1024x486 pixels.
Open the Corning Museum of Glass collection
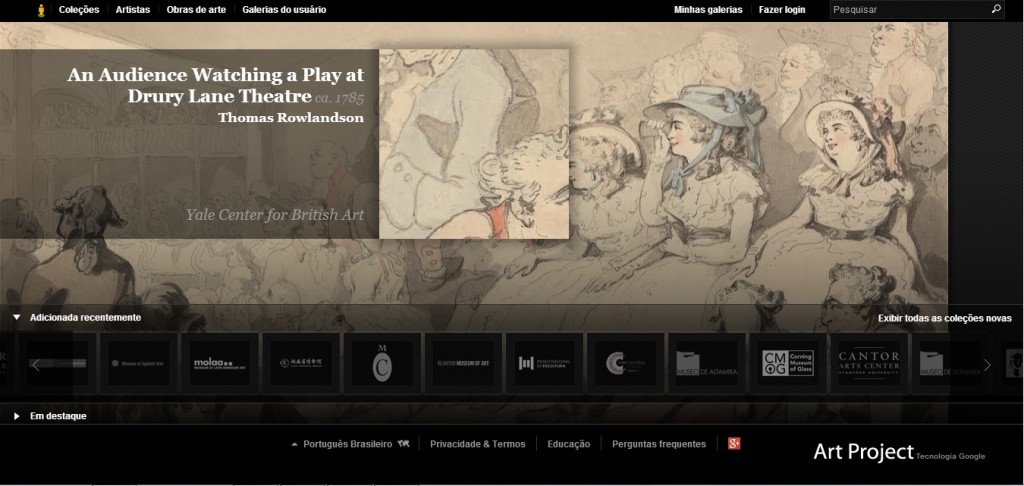(788, 363)
